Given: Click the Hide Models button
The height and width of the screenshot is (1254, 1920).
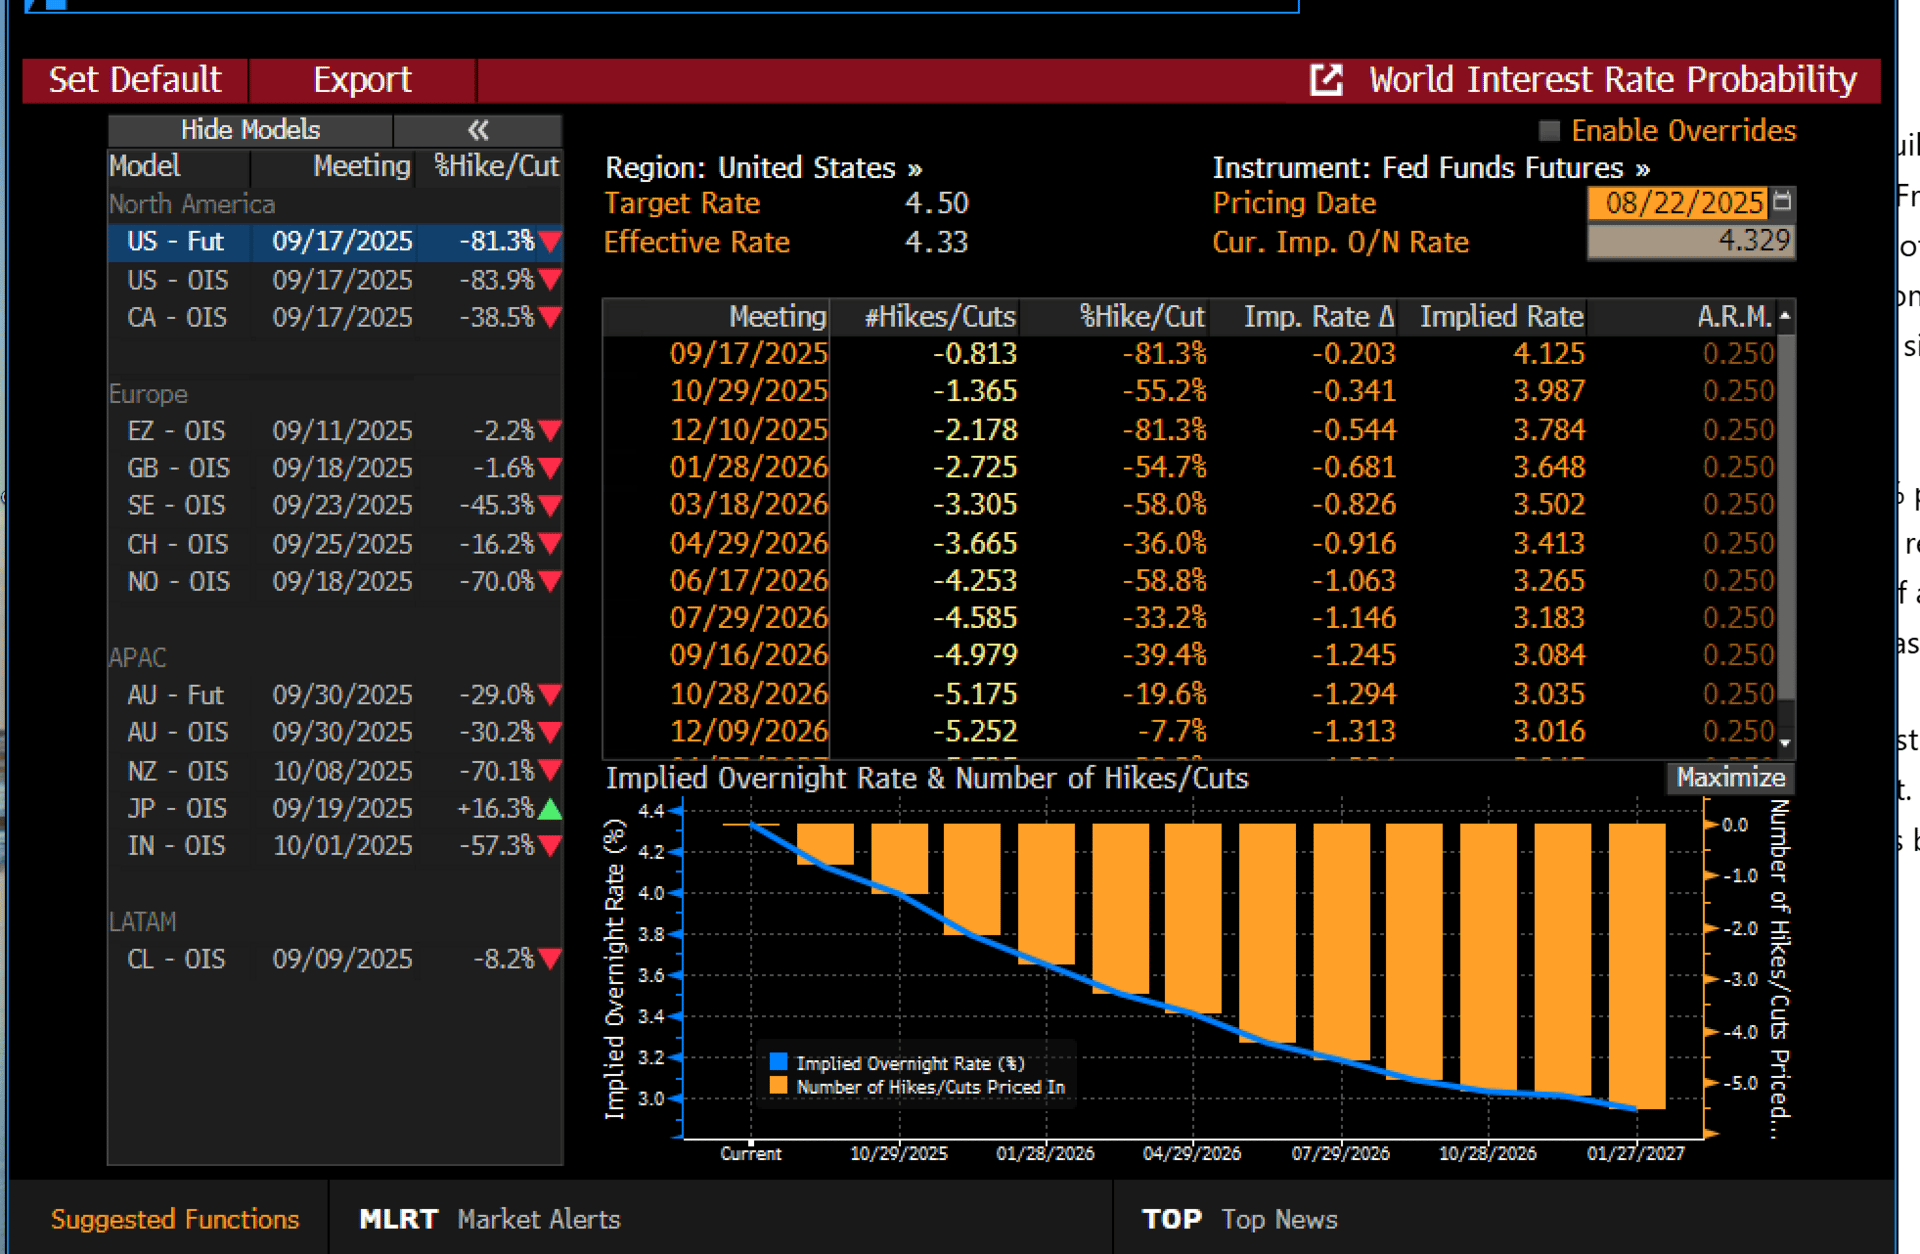Looking at the screenshot, I should [x=250, y=130].
